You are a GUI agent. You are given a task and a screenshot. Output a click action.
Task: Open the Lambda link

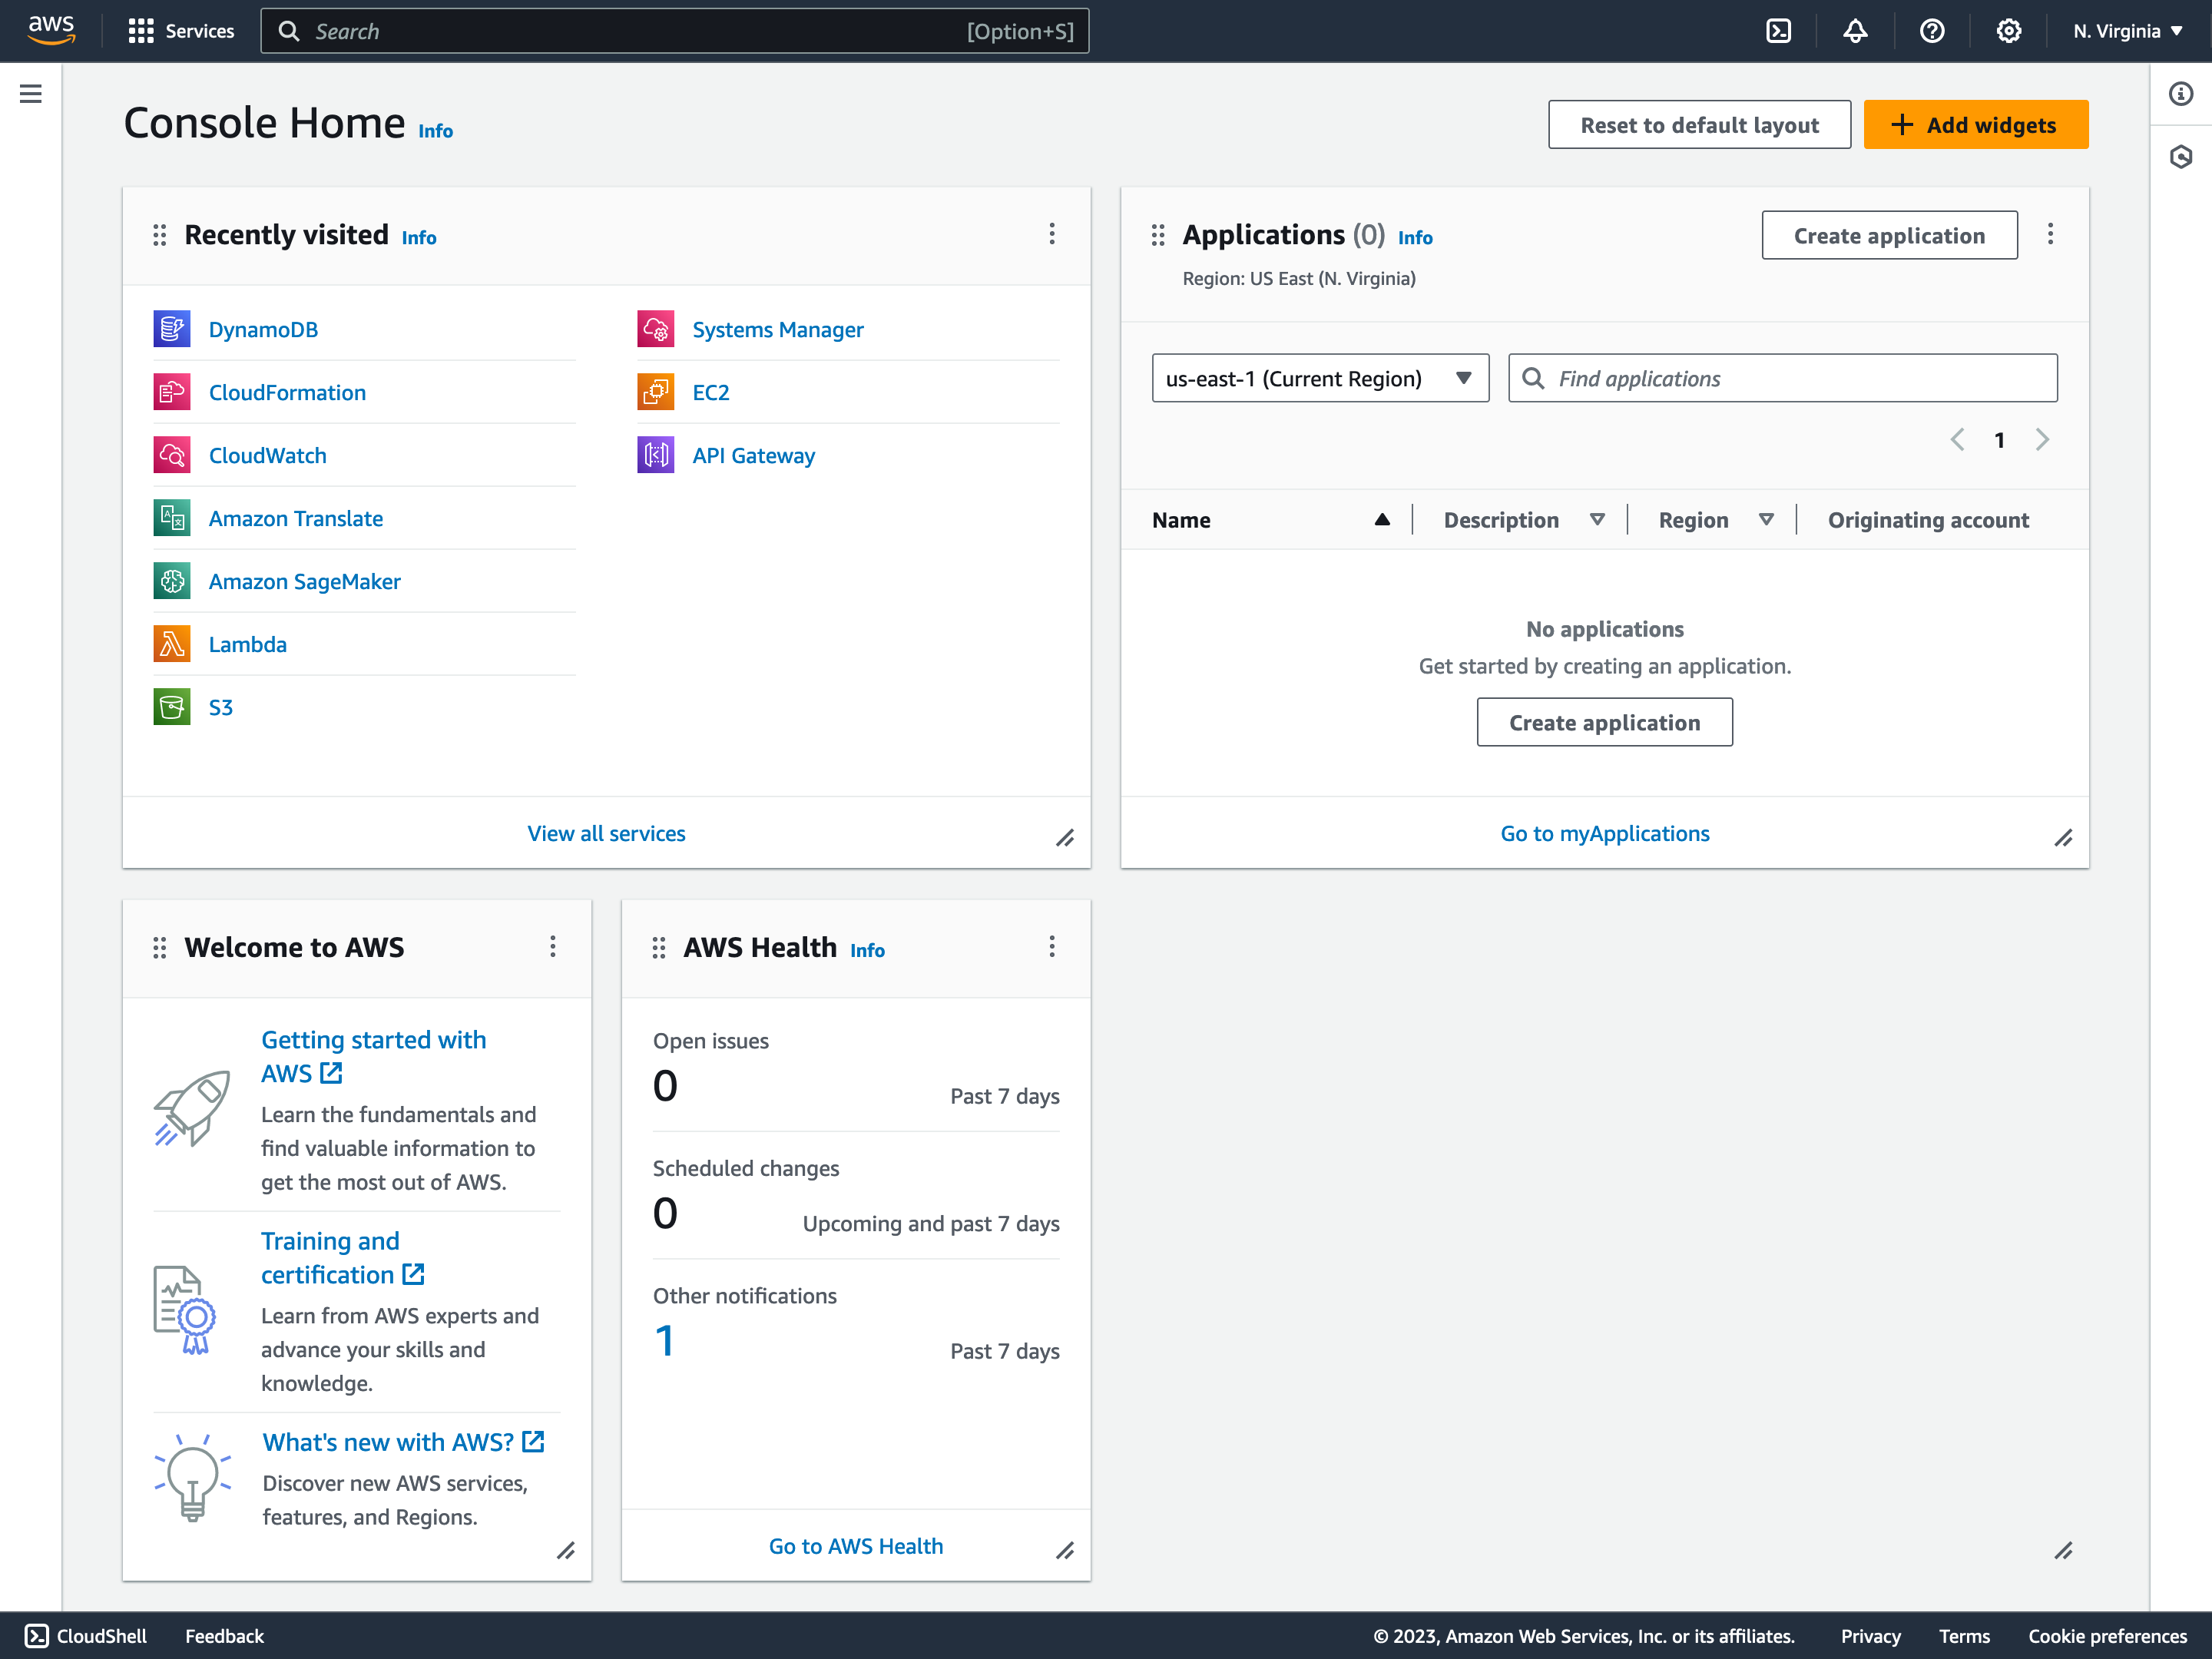[248, 644]
